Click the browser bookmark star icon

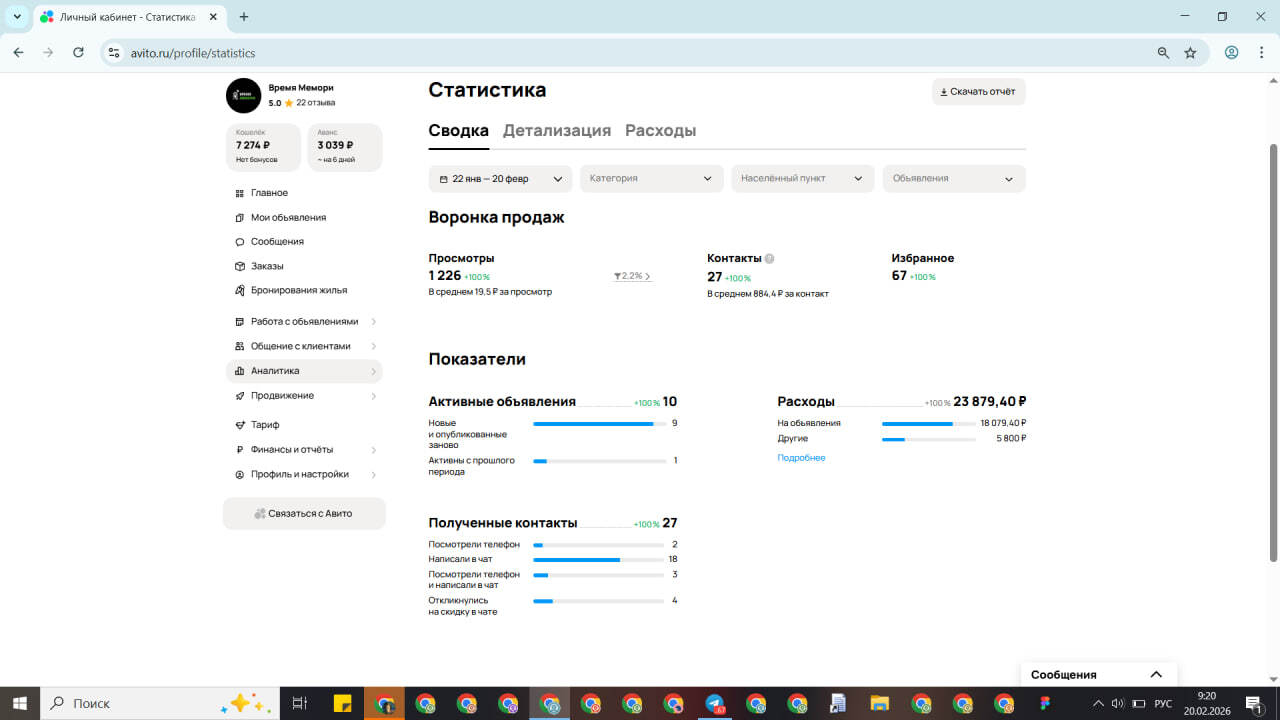(1190, 53)
